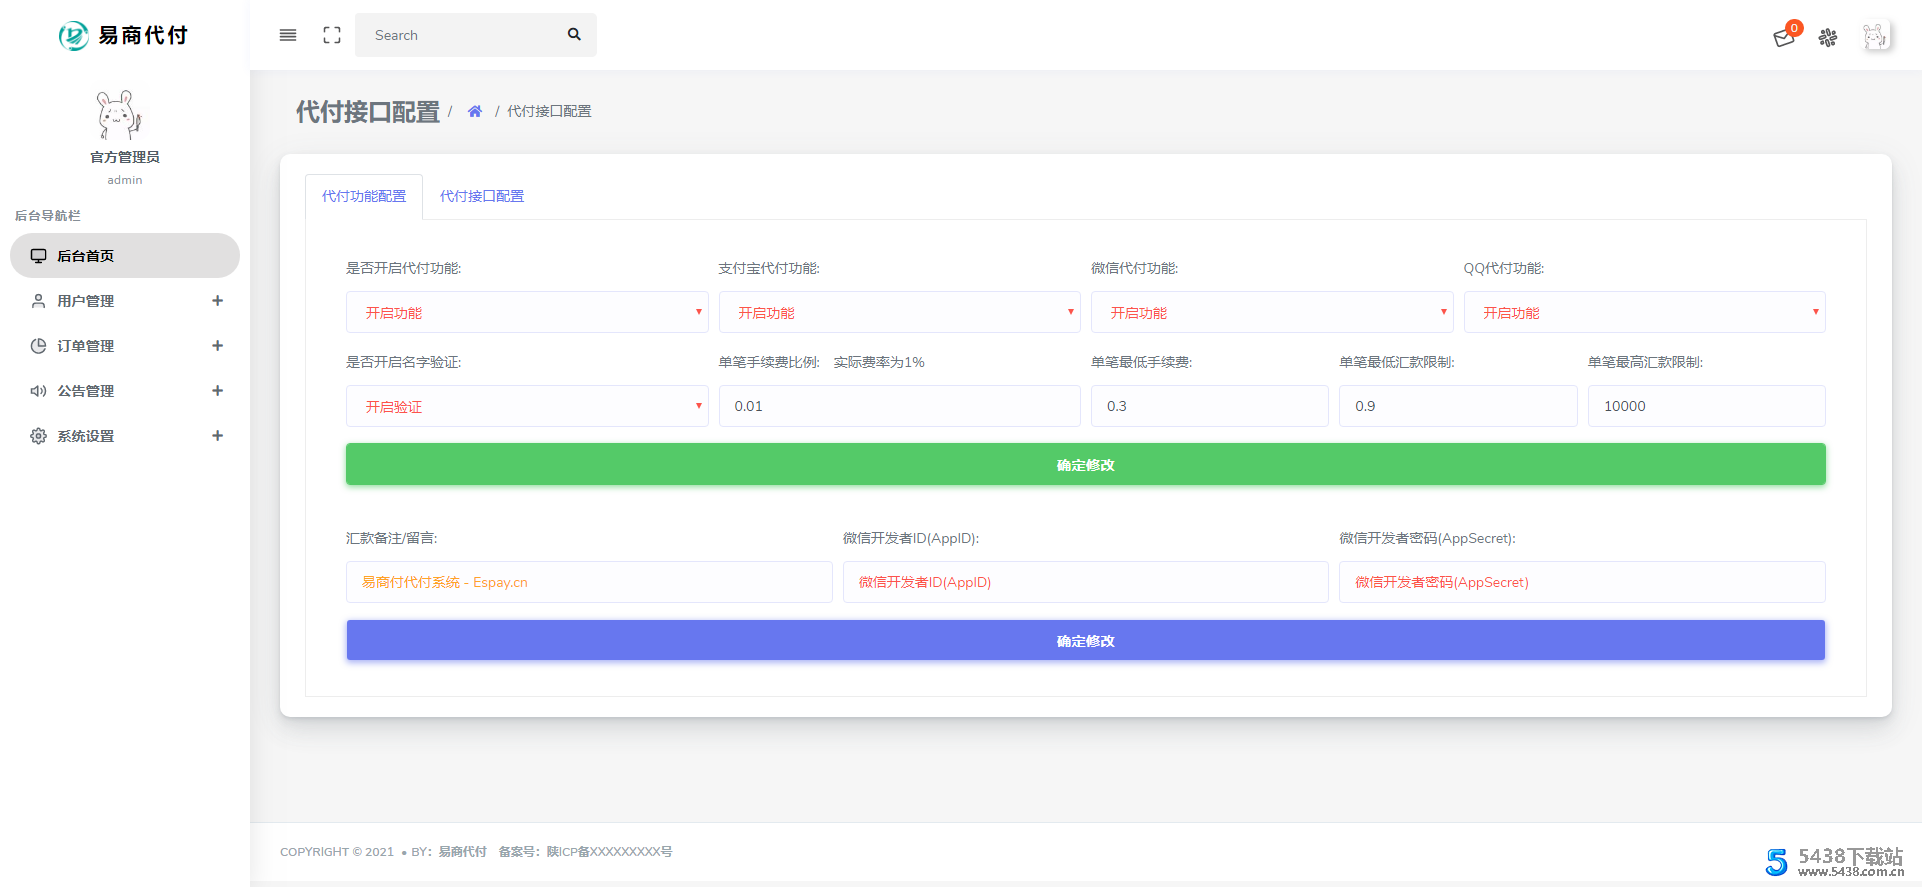Click the search magnifier icon
This screenshot has width=1922, height=887.
point(574,35)
